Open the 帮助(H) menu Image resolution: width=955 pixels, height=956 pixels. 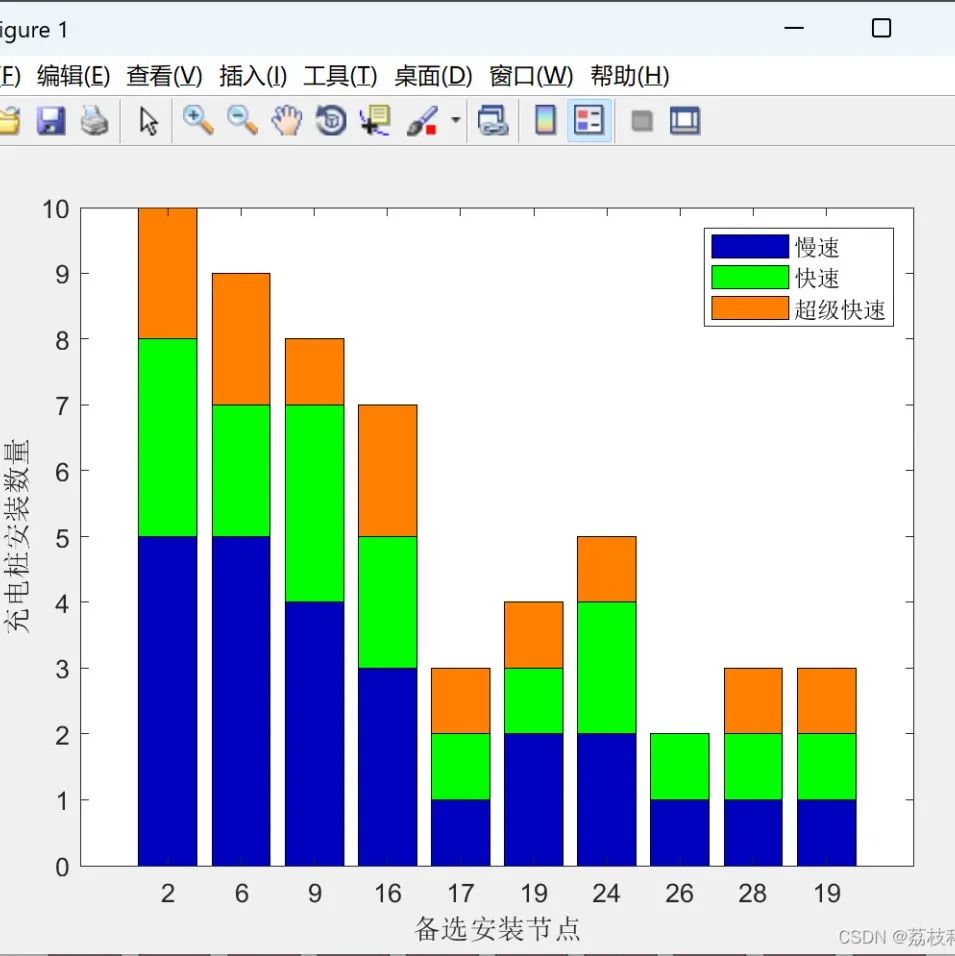click(x=630, y=76)
